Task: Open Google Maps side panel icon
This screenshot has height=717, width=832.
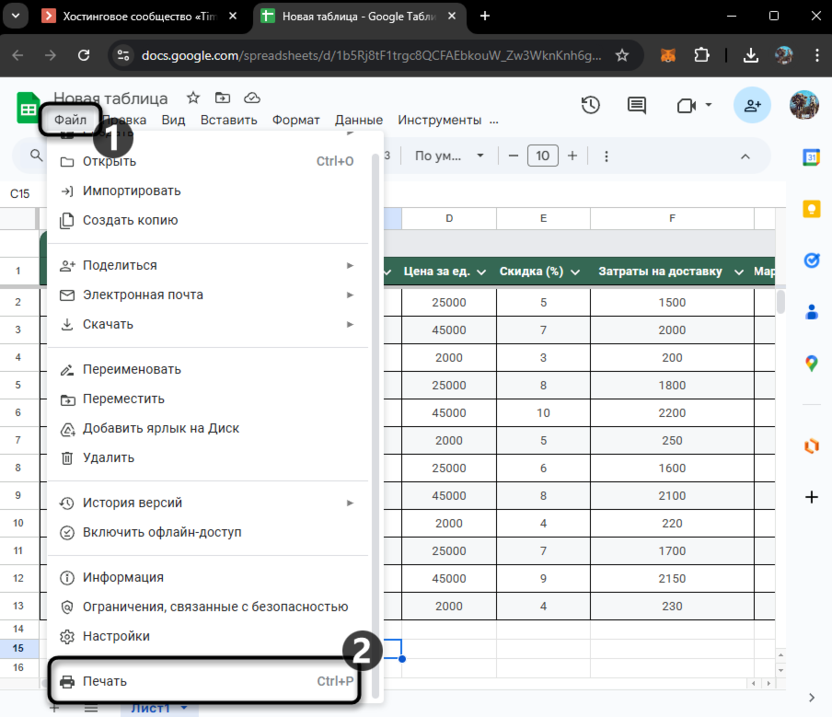Action: (812, 363)
